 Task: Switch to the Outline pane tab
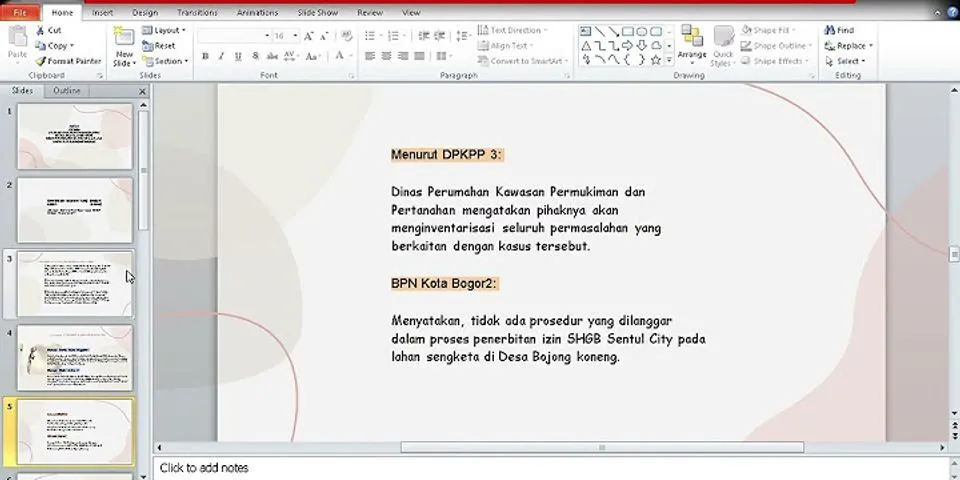coord(67,91)
